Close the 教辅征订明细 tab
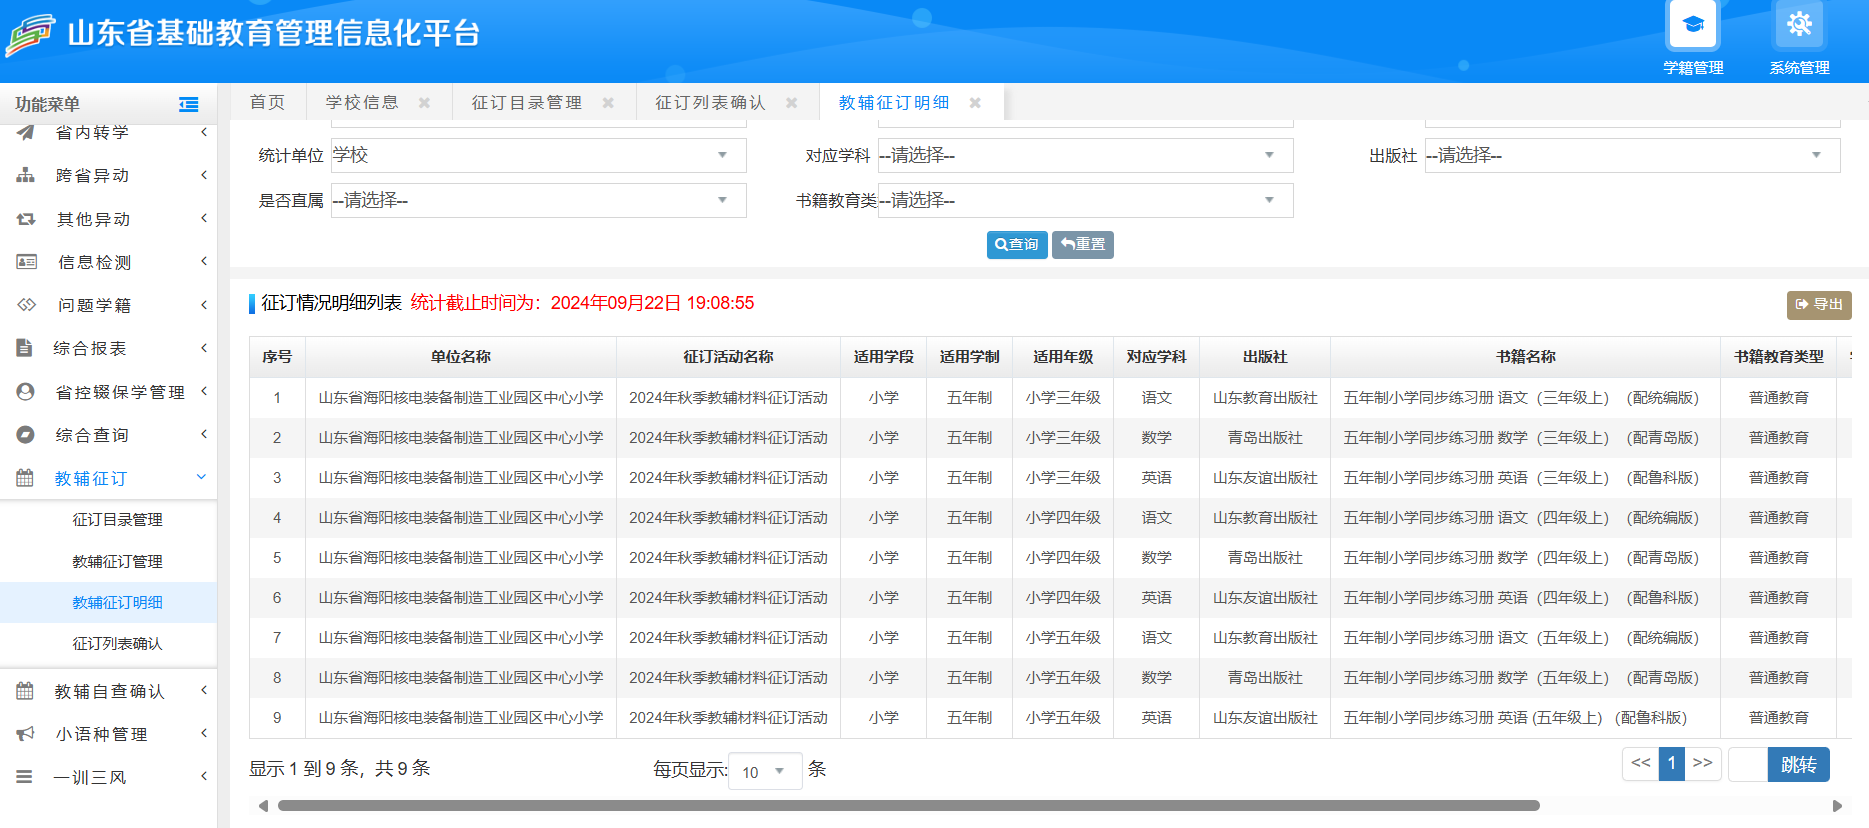 pyautogui.click(x=975, y=103)
